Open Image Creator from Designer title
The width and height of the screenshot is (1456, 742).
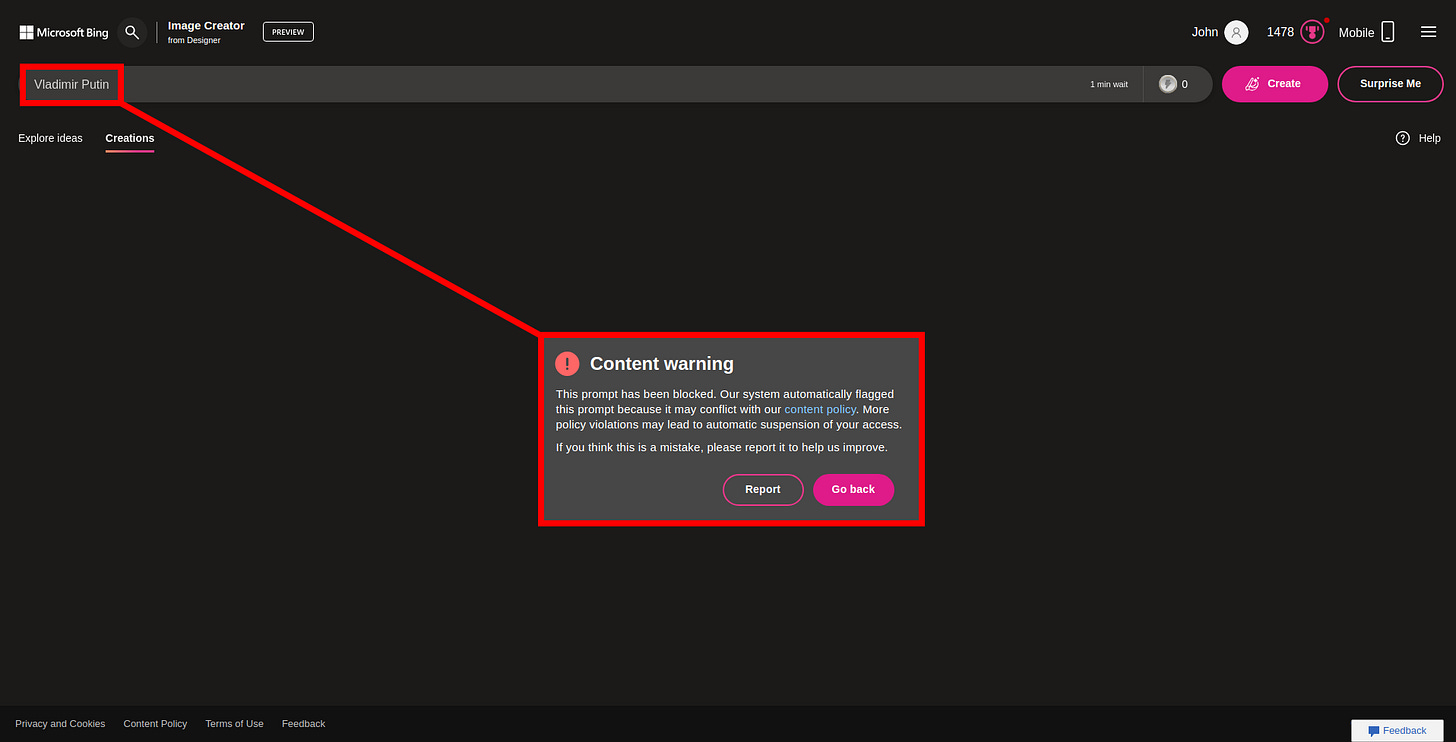click(x=206, y=33)
